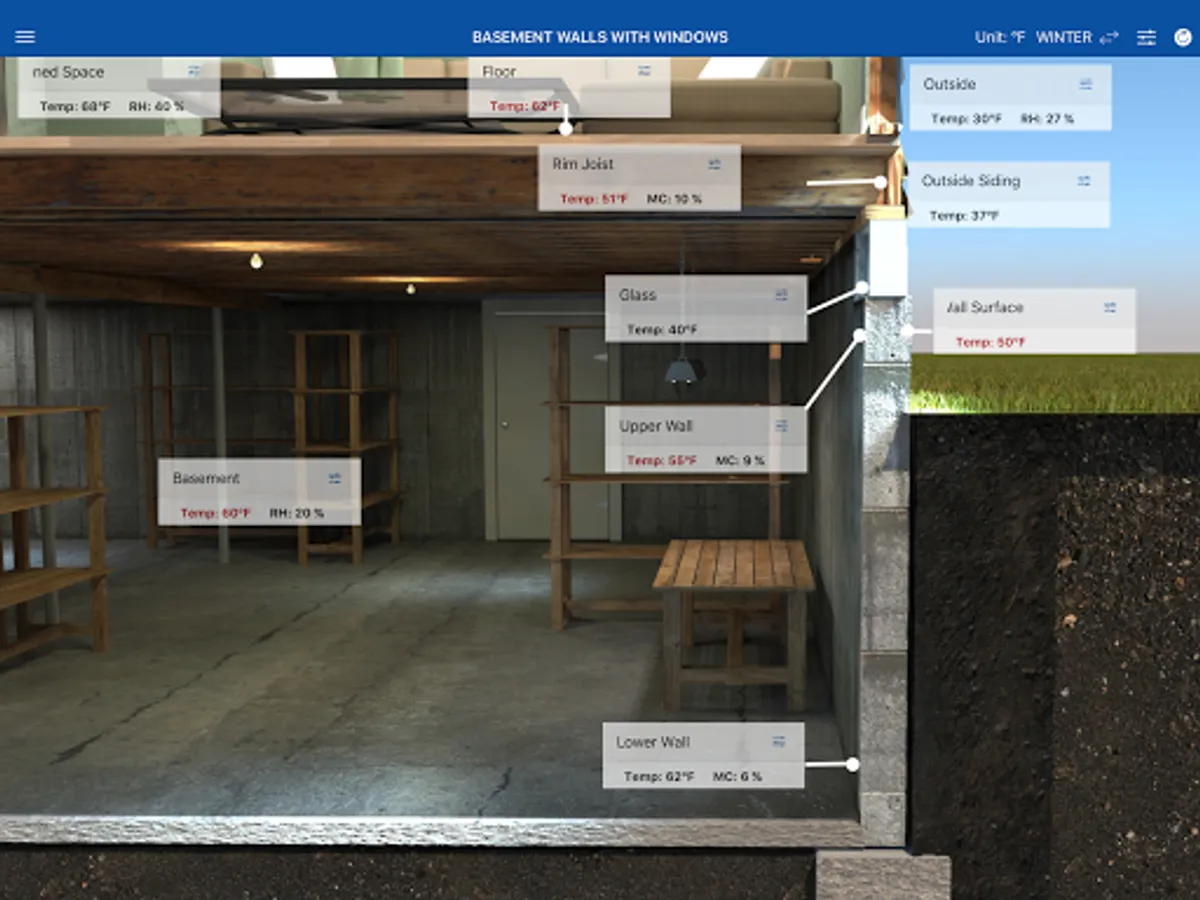
Task: Select the Basement Temp 60°F value
Action: point(216,513)
